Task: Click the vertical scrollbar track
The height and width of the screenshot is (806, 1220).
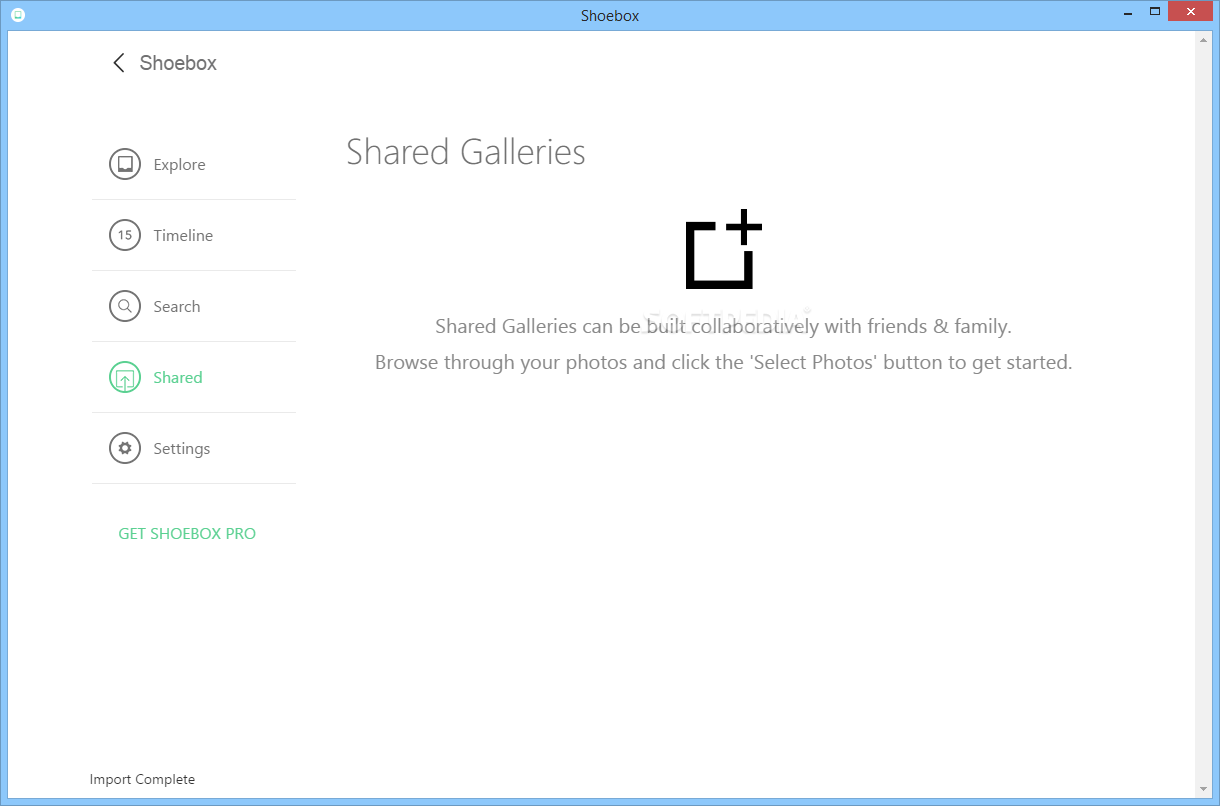Action: (1203, 414)
